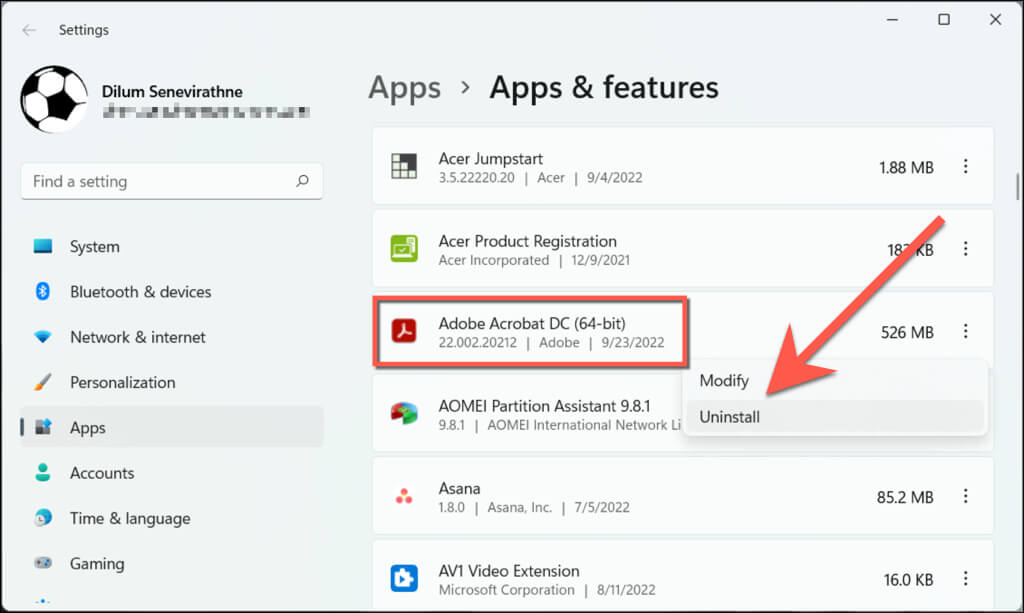Open the System settings category

tap(94, 247)
